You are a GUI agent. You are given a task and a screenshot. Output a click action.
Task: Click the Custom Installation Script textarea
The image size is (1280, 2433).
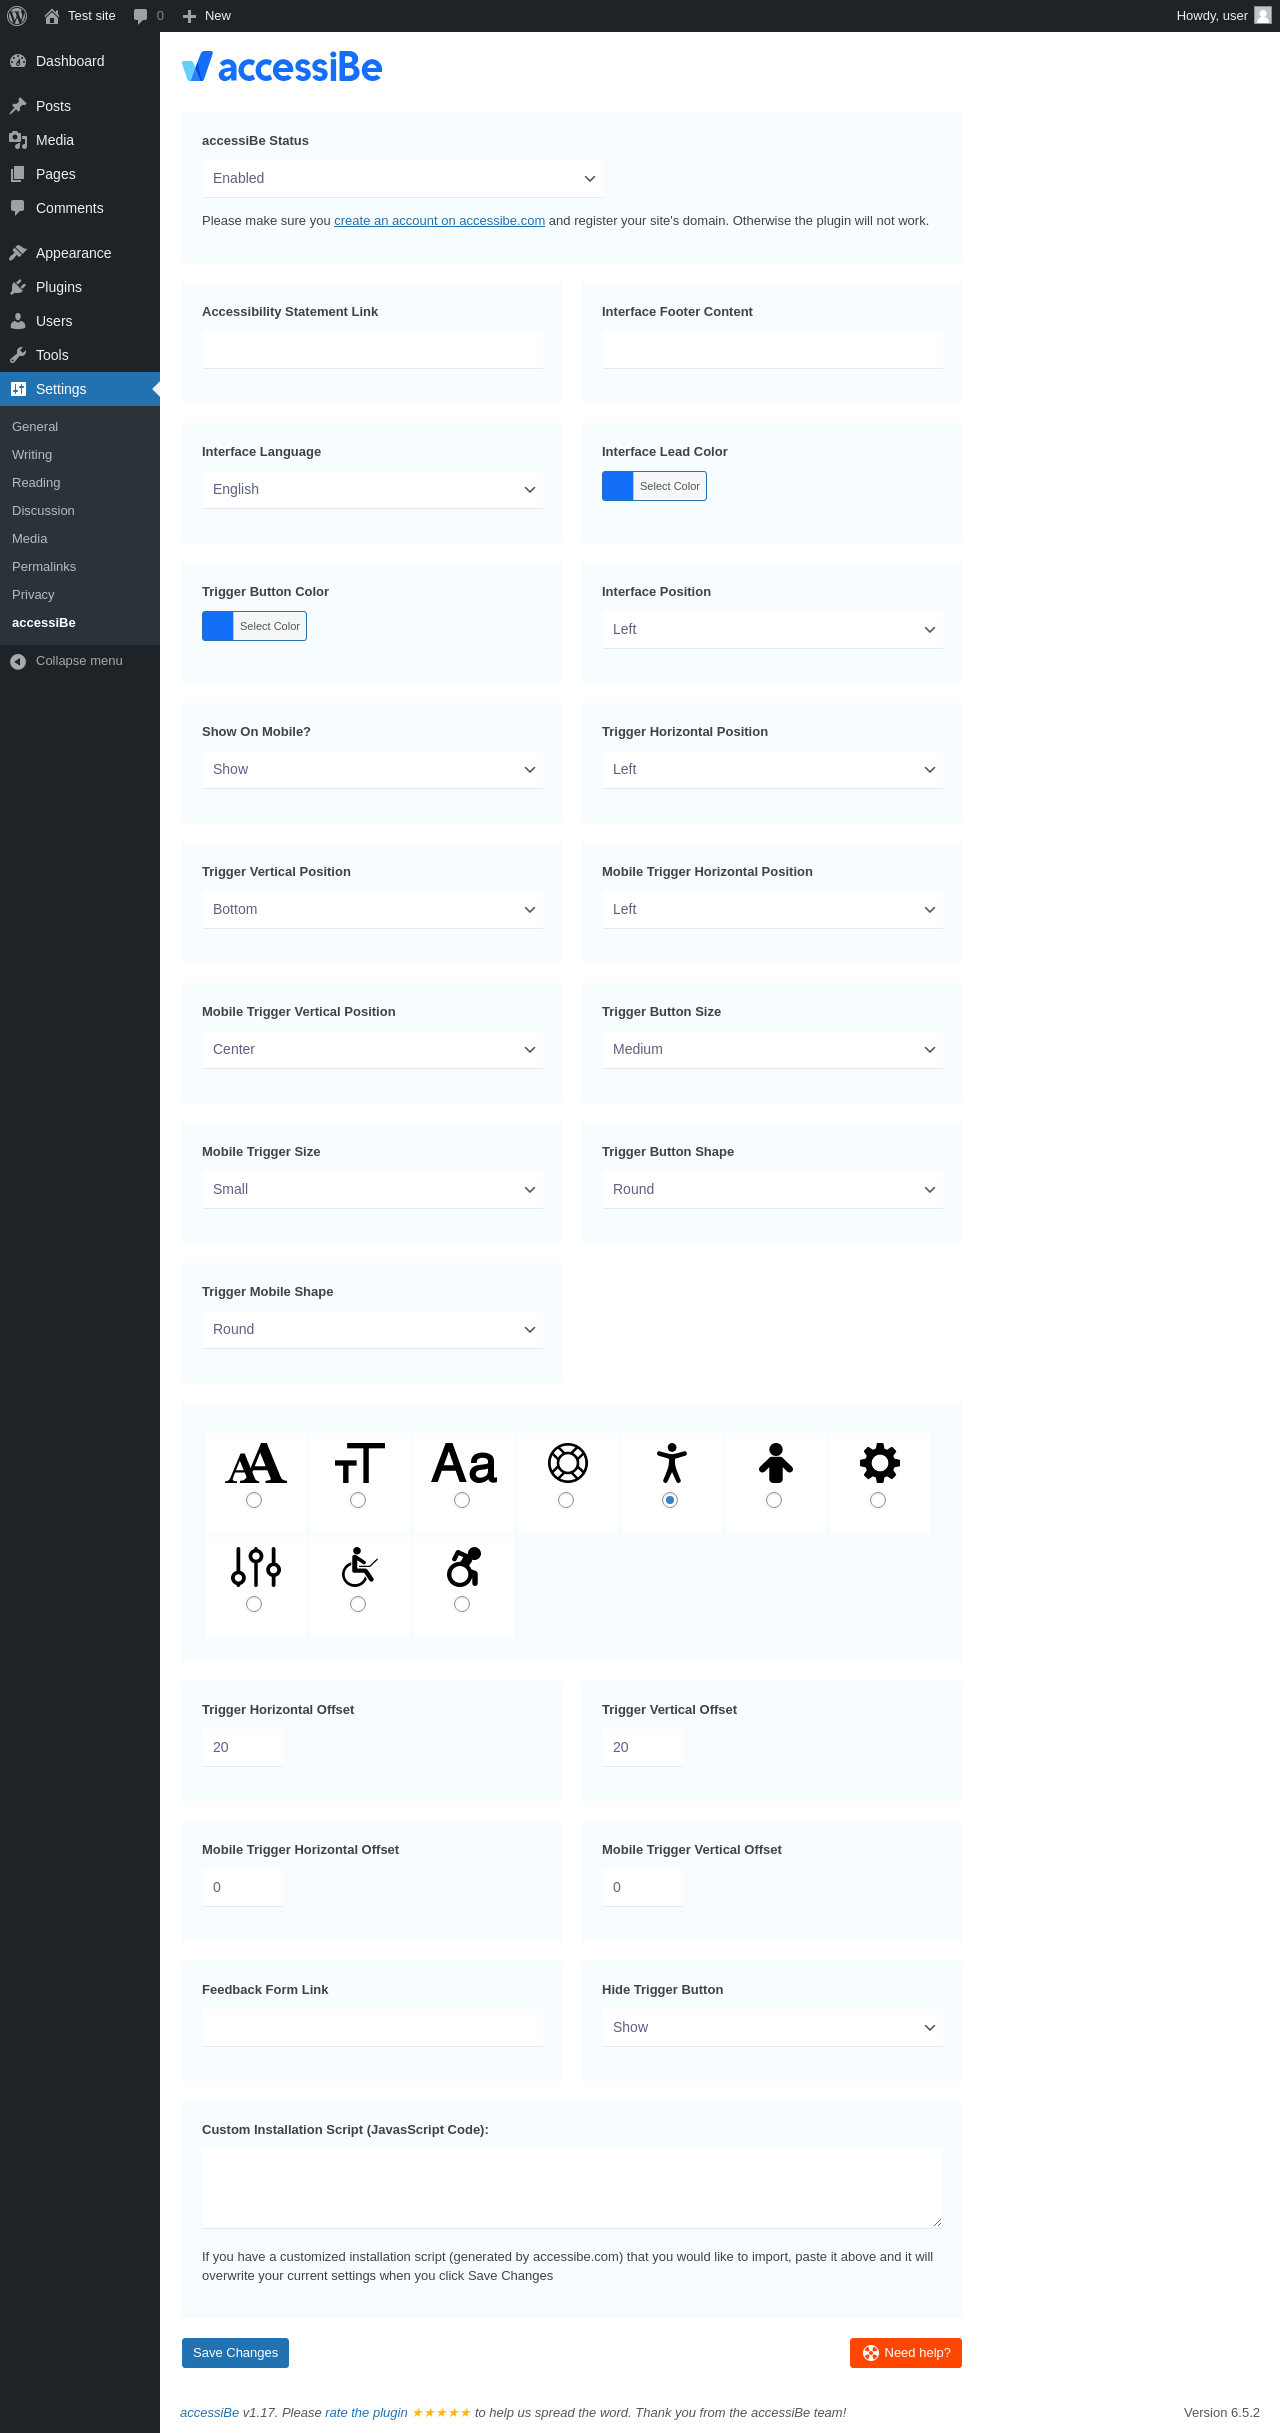tap(572, 2188)
